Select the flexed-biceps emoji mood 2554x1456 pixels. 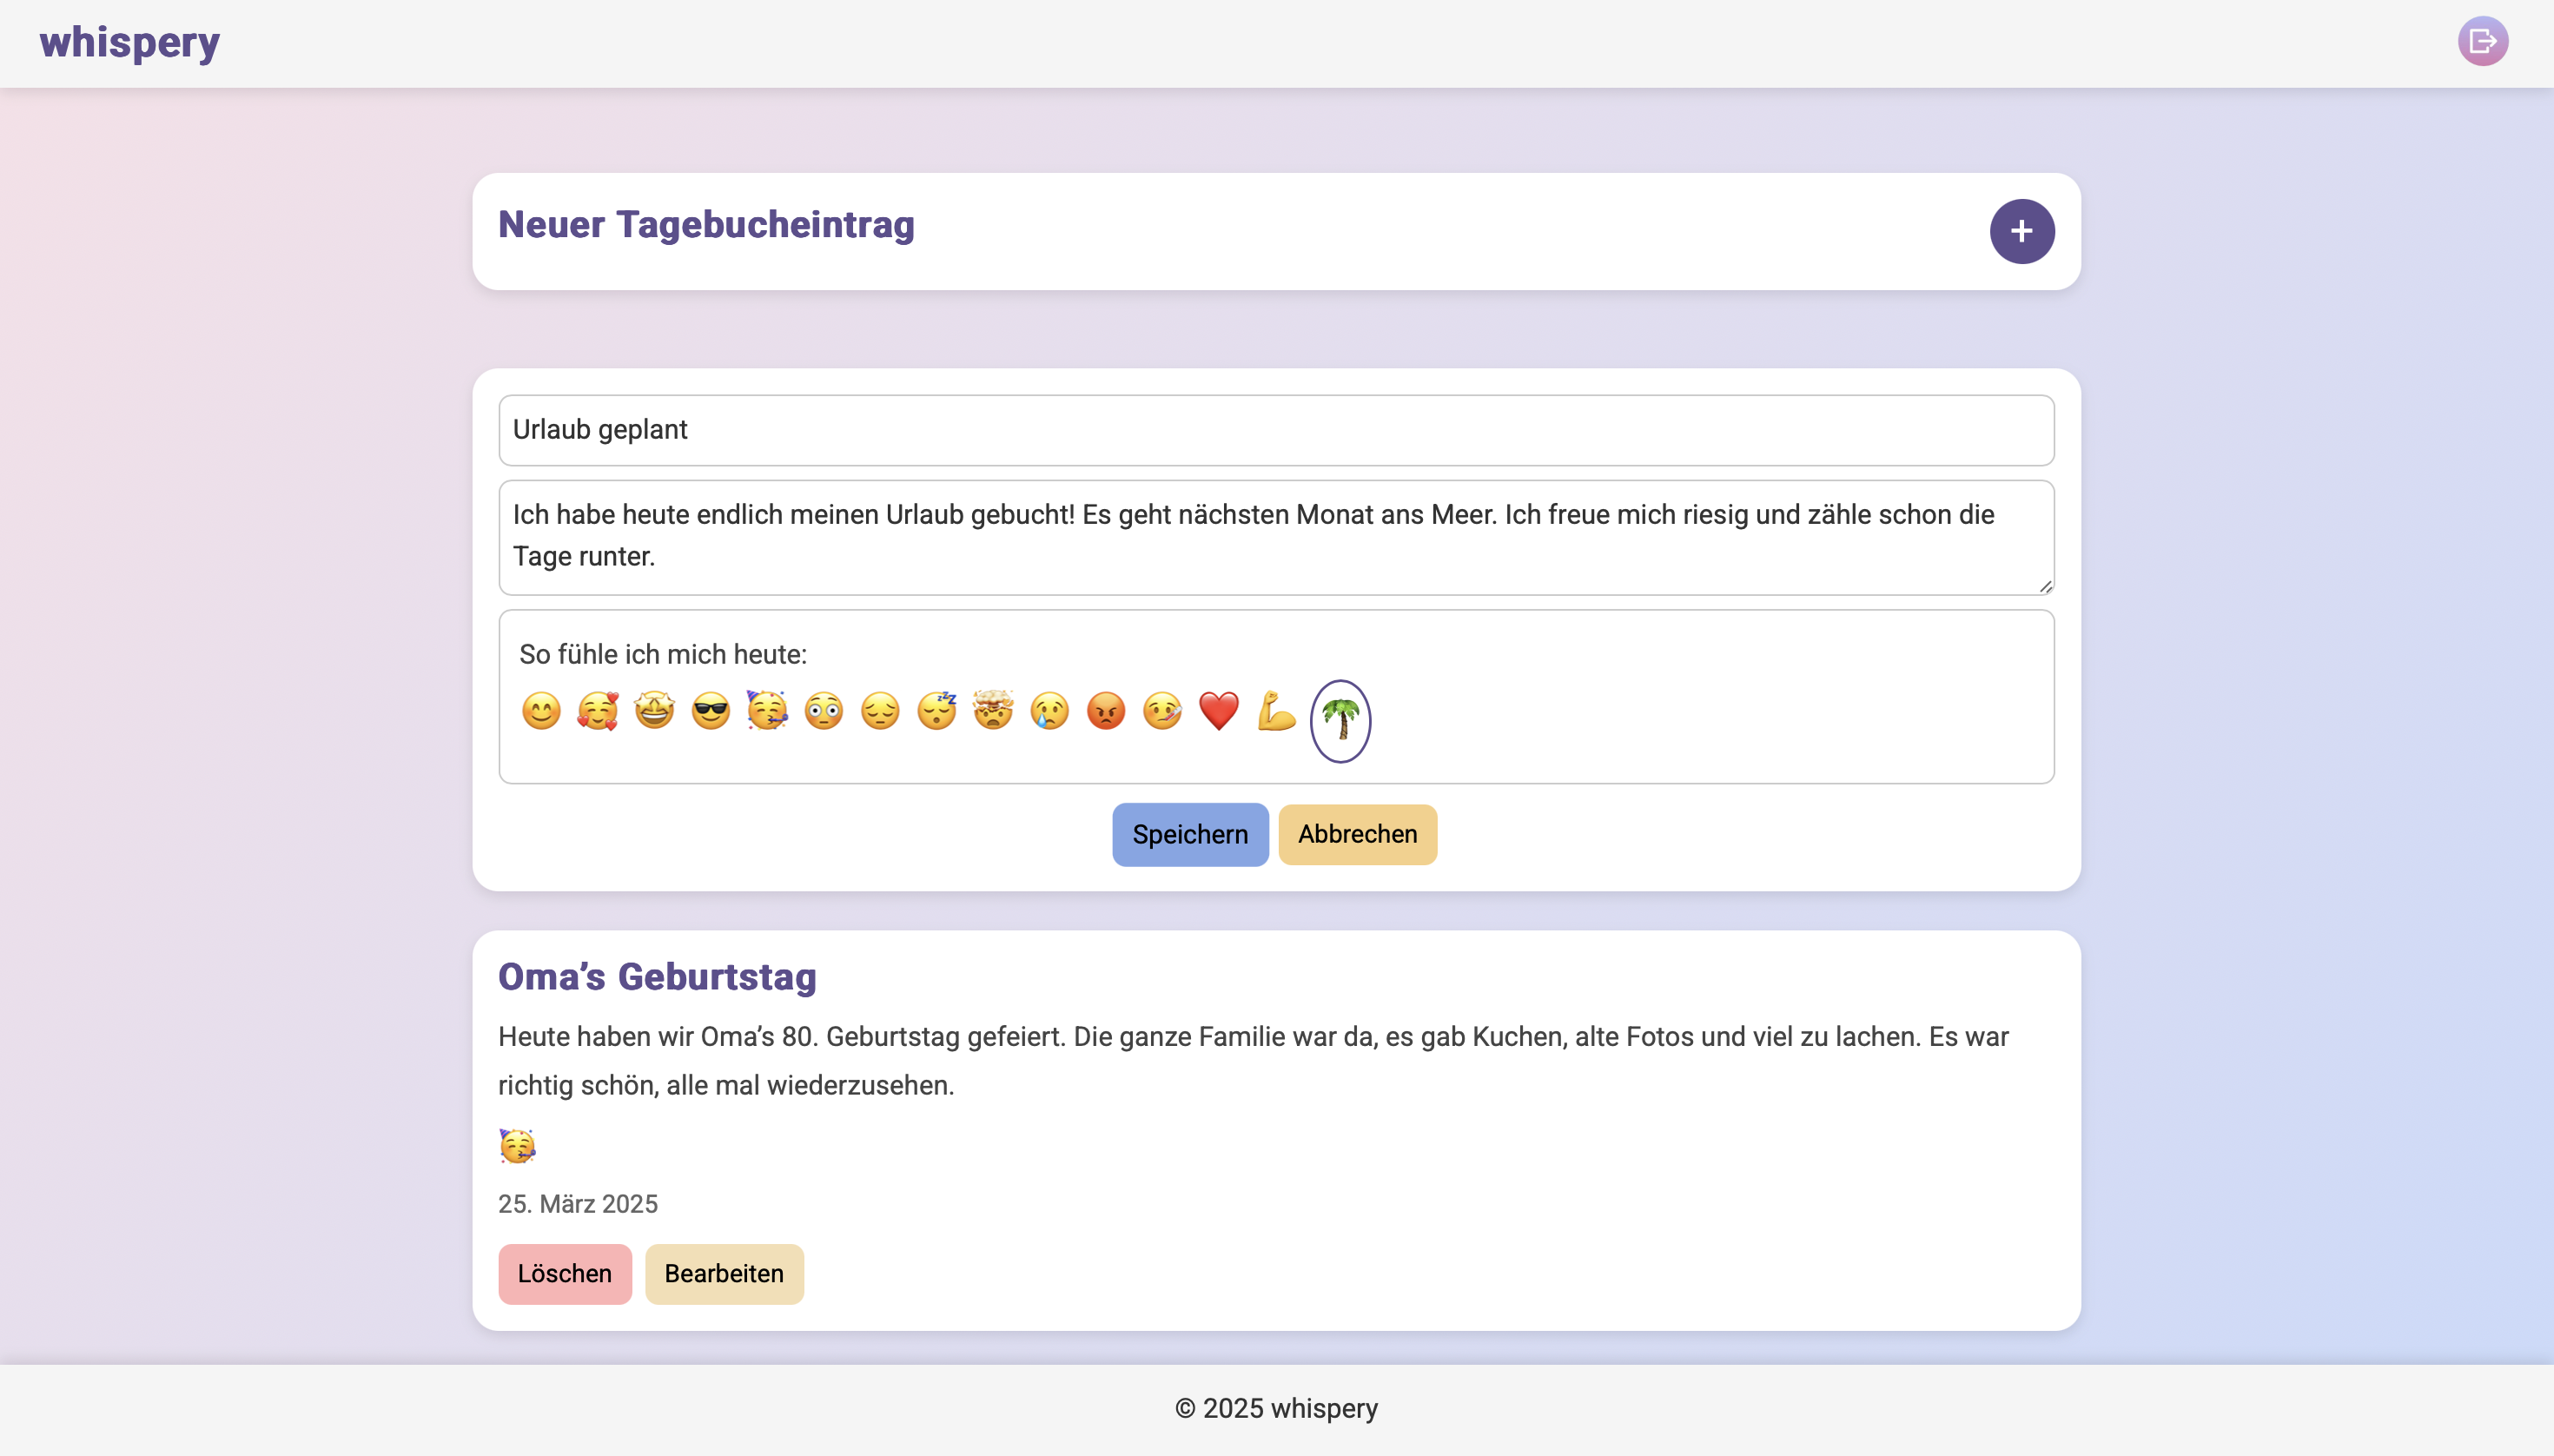(x=1276, y=711)
